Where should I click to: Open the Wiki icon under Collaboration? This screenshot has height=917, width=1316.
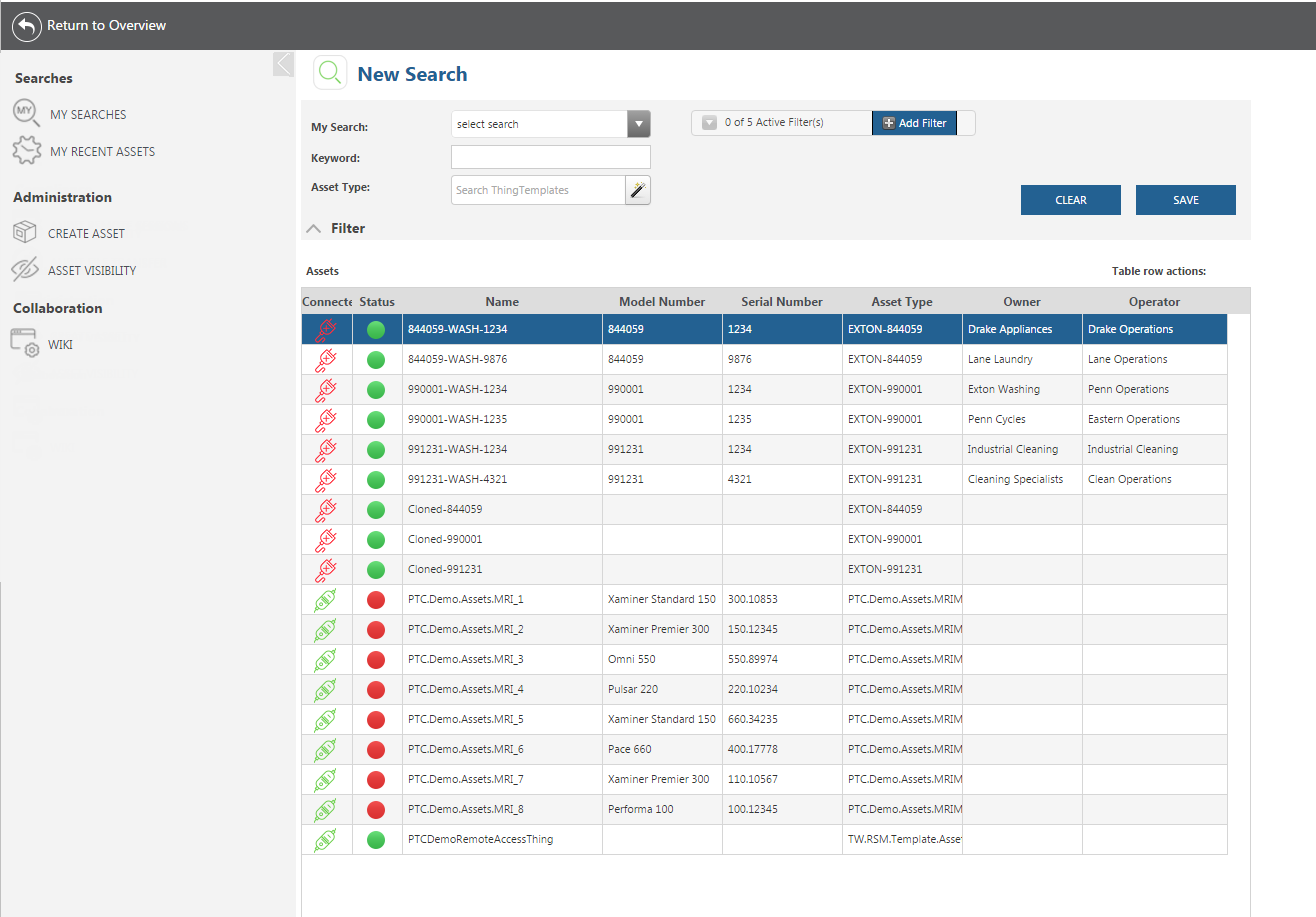(x=25, y=343)
